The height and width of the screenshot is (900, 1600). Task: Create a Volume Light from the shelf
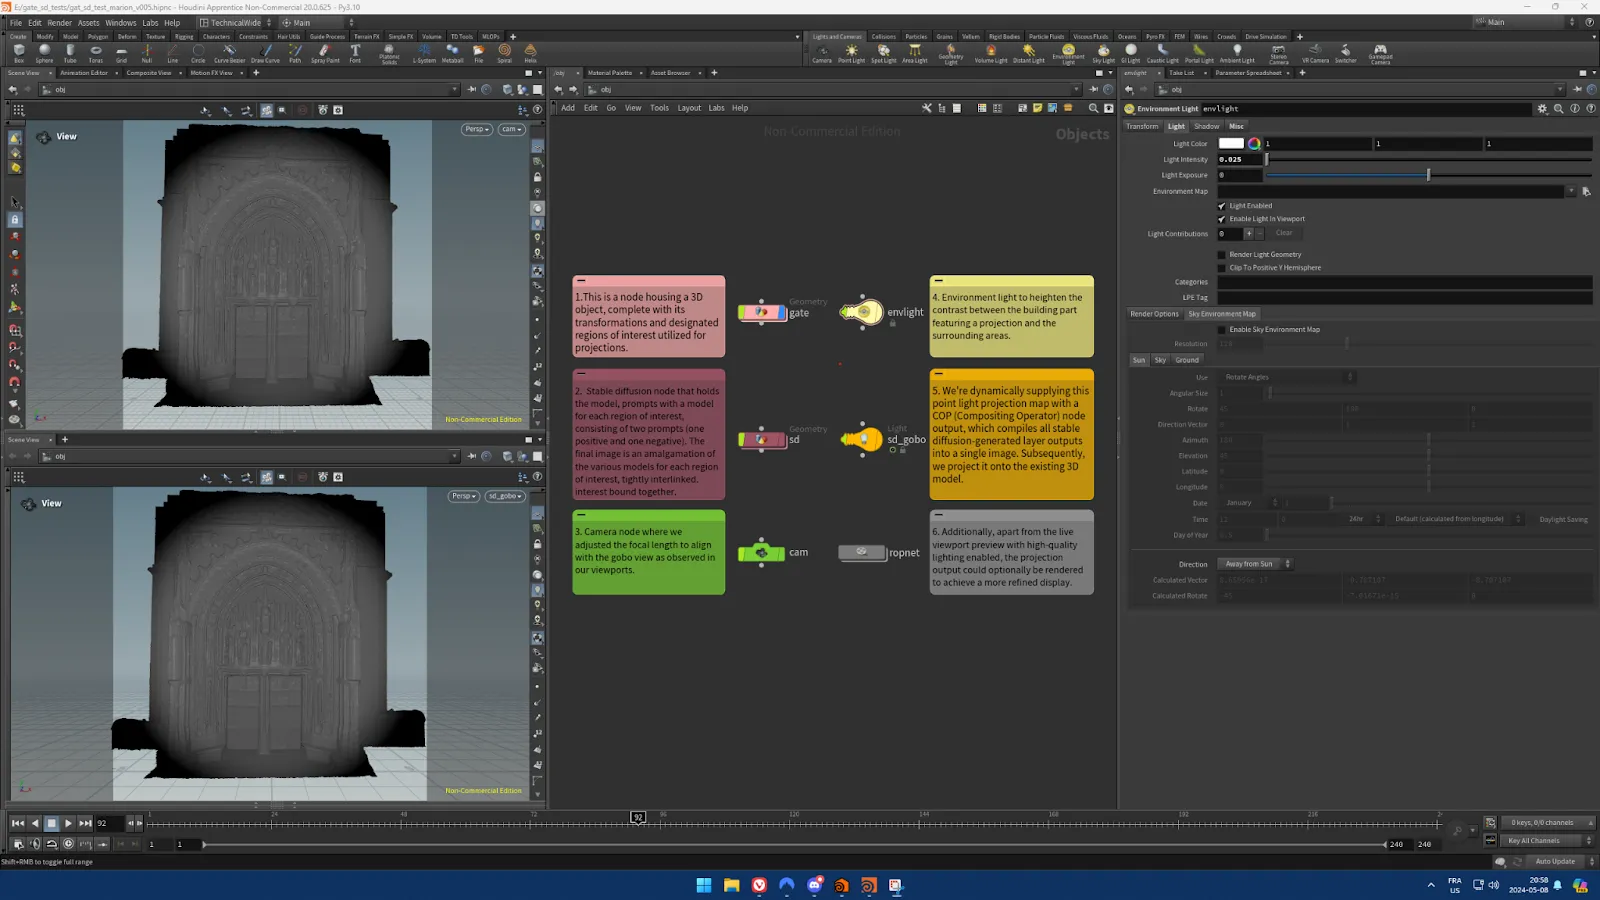[991, 53]
